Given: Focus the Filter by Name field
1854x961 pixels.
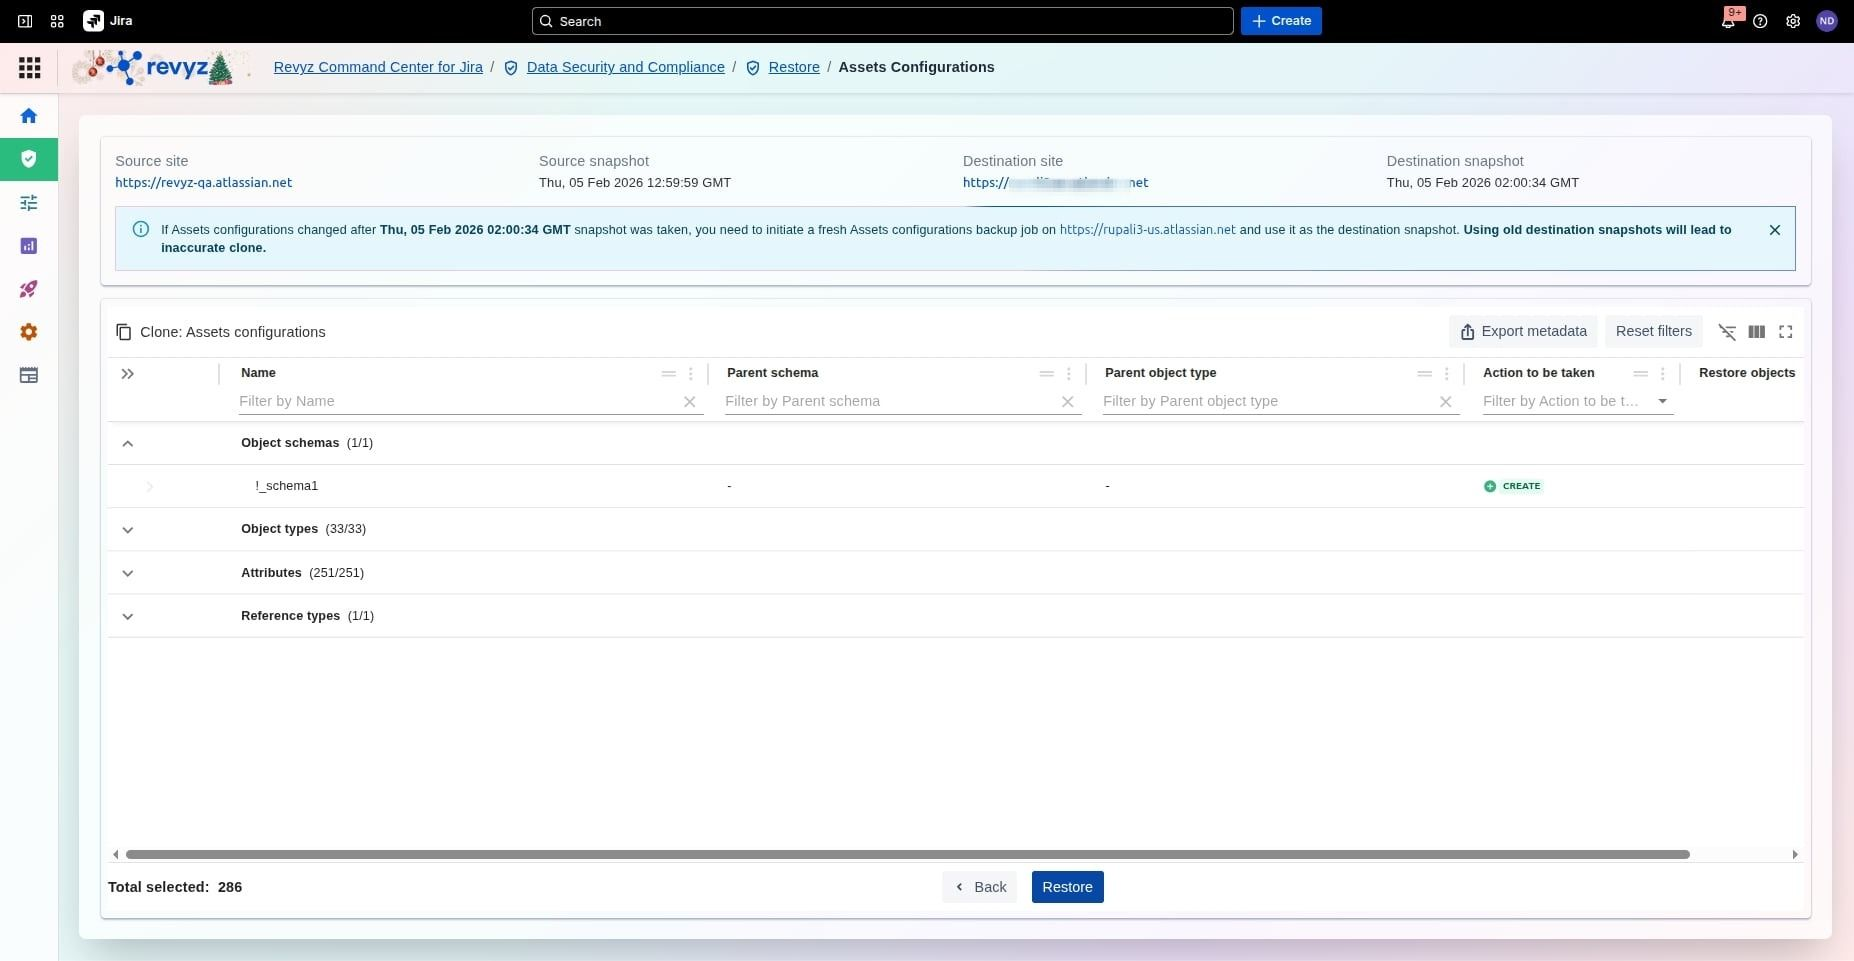Looking at the screenshot, I should click(x=456, y=401).
